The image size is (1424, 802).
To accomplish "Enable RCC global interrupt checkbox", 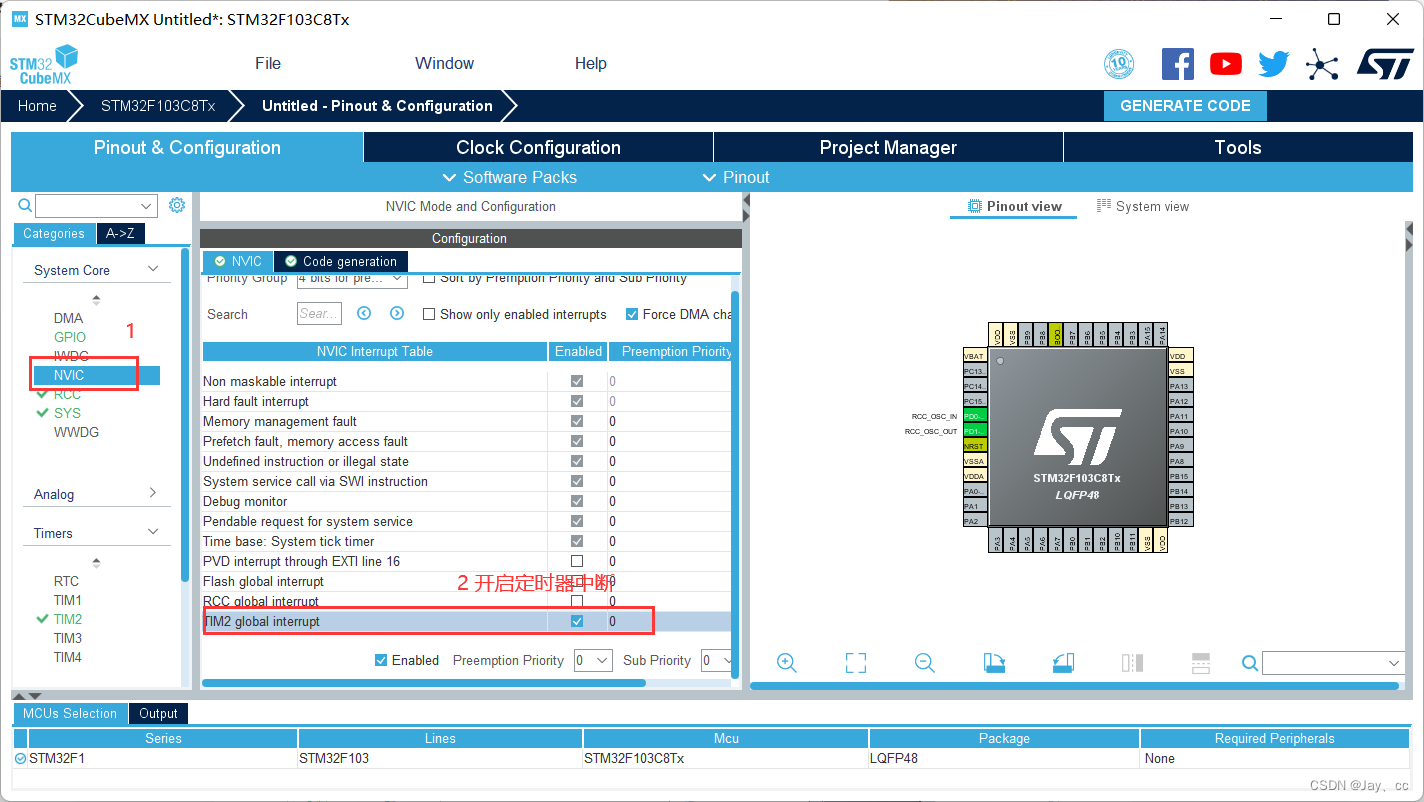I will (x=577, y=601).
